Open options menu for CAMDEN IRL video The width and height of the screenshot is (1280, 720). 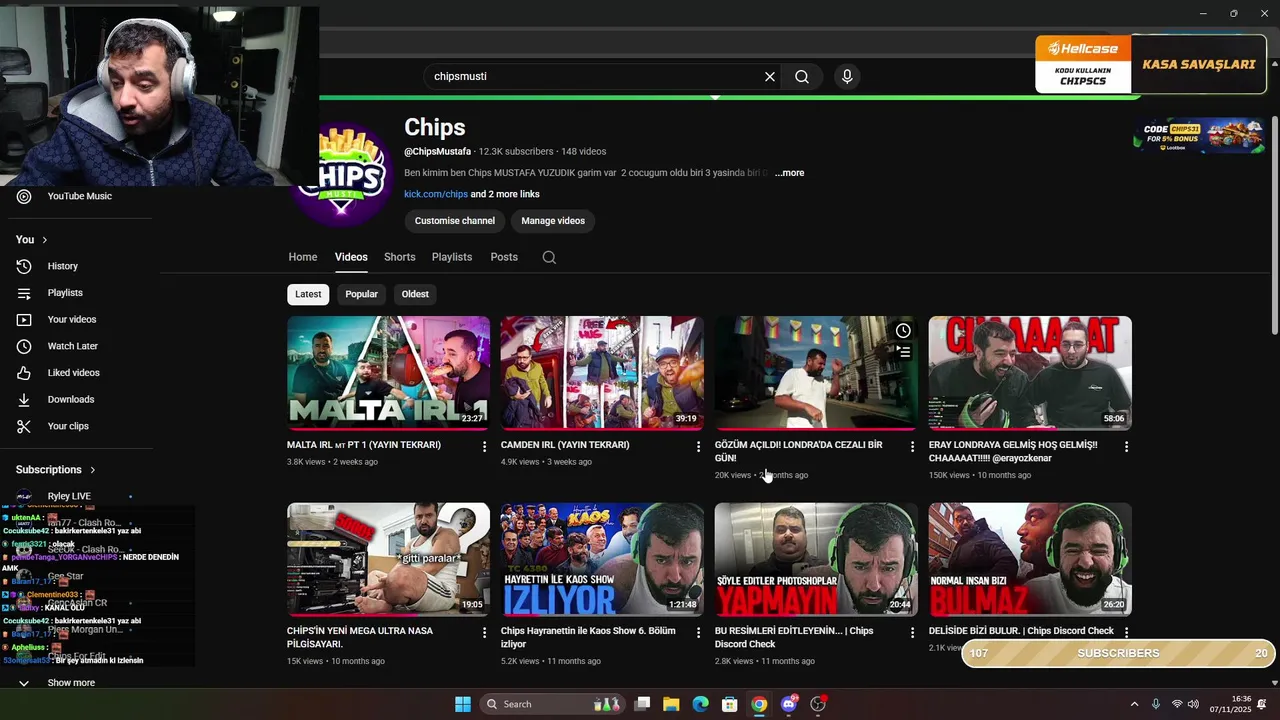point(698,447)
